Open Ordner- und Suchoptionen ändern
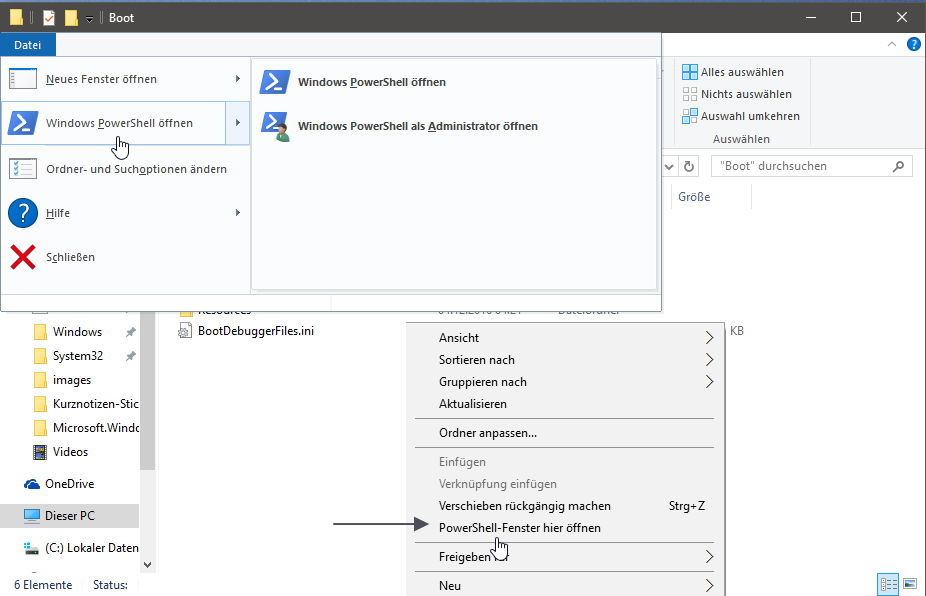The height and width of the screenshot is (596, 926). (125, 169)
